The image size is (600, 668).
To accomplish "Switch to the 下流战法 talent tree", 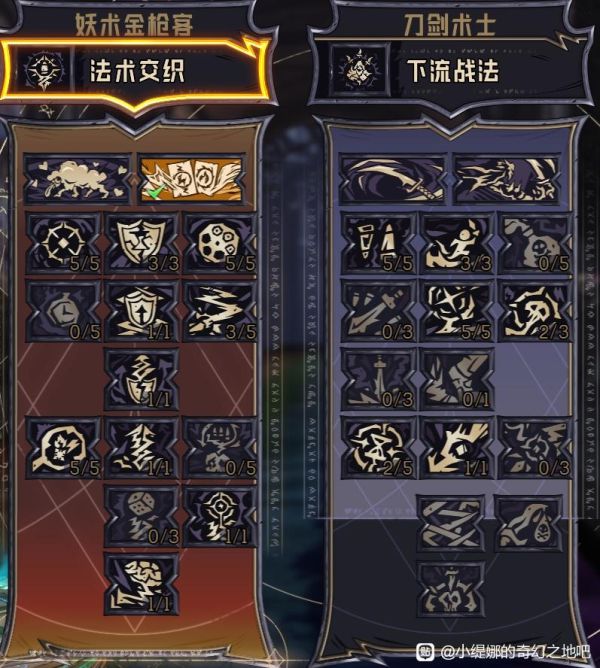I will click(451, 70).
